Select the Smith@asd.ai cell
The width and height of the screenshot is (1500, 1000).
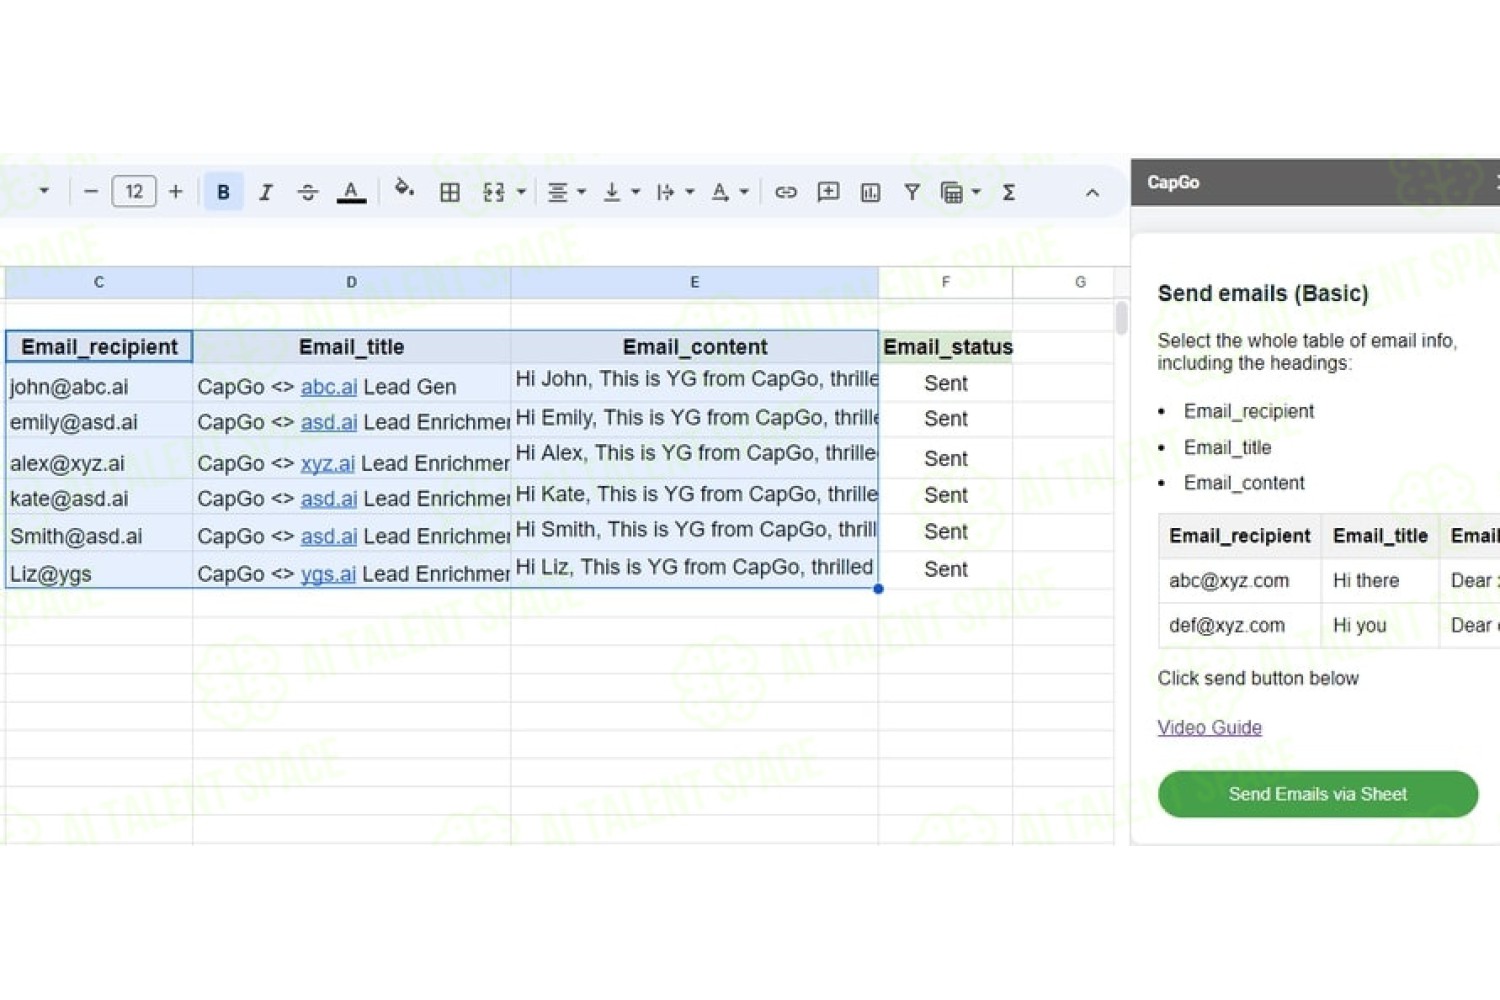pos(99,534)
